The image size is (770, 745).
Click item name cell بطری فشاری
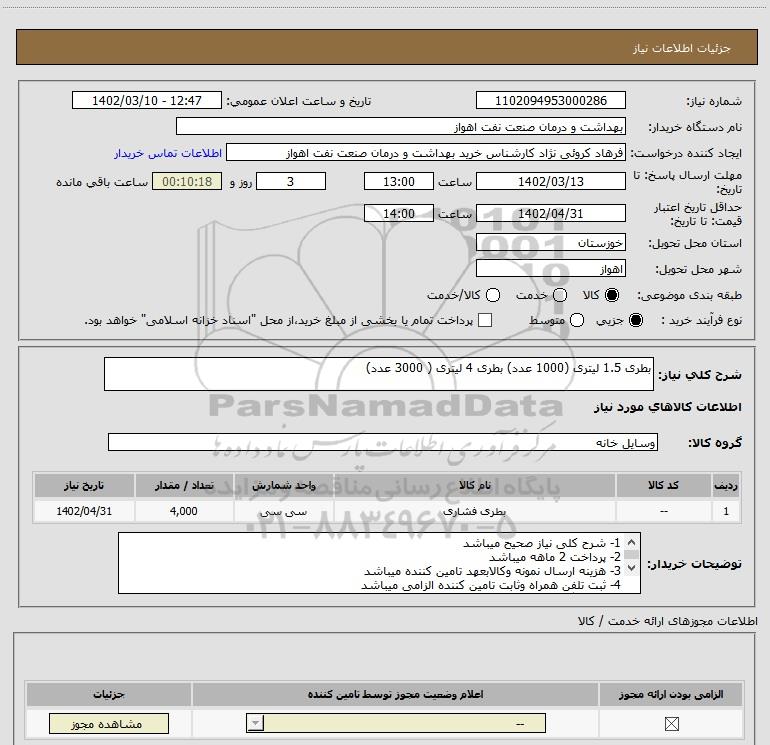(x=474, y=511)
